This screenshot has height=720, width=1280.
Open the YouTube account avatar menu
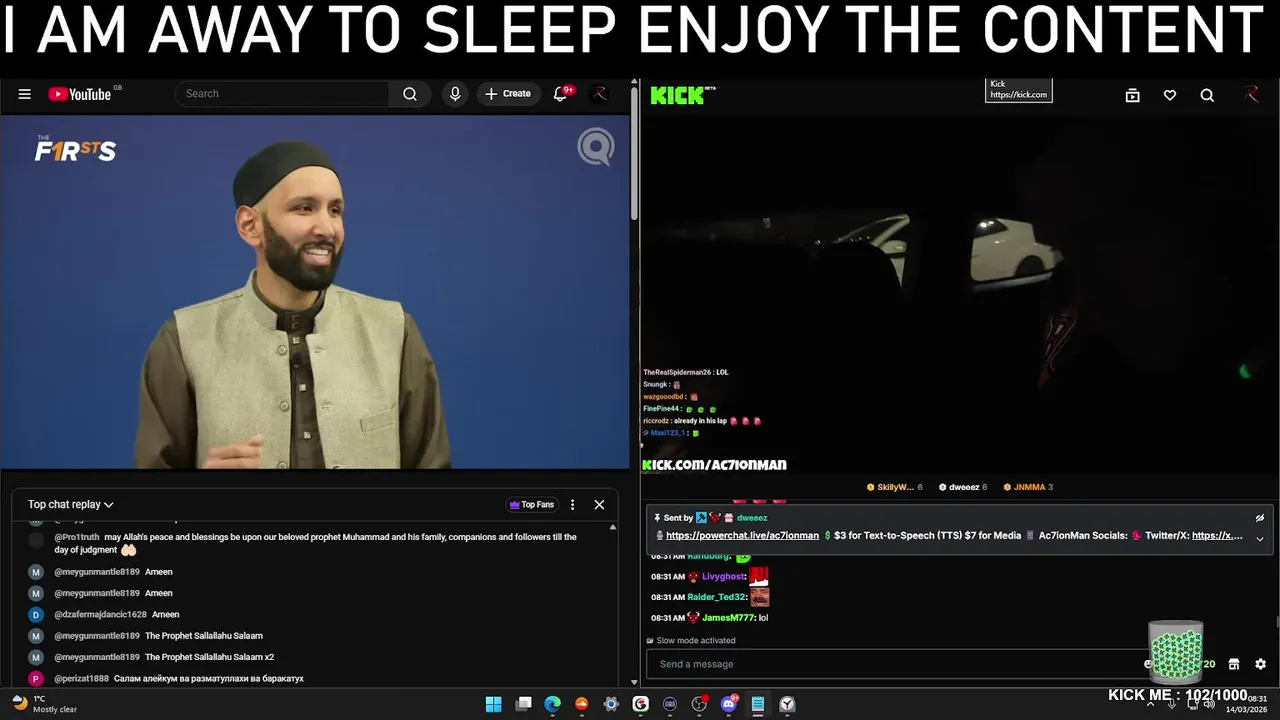600,94
